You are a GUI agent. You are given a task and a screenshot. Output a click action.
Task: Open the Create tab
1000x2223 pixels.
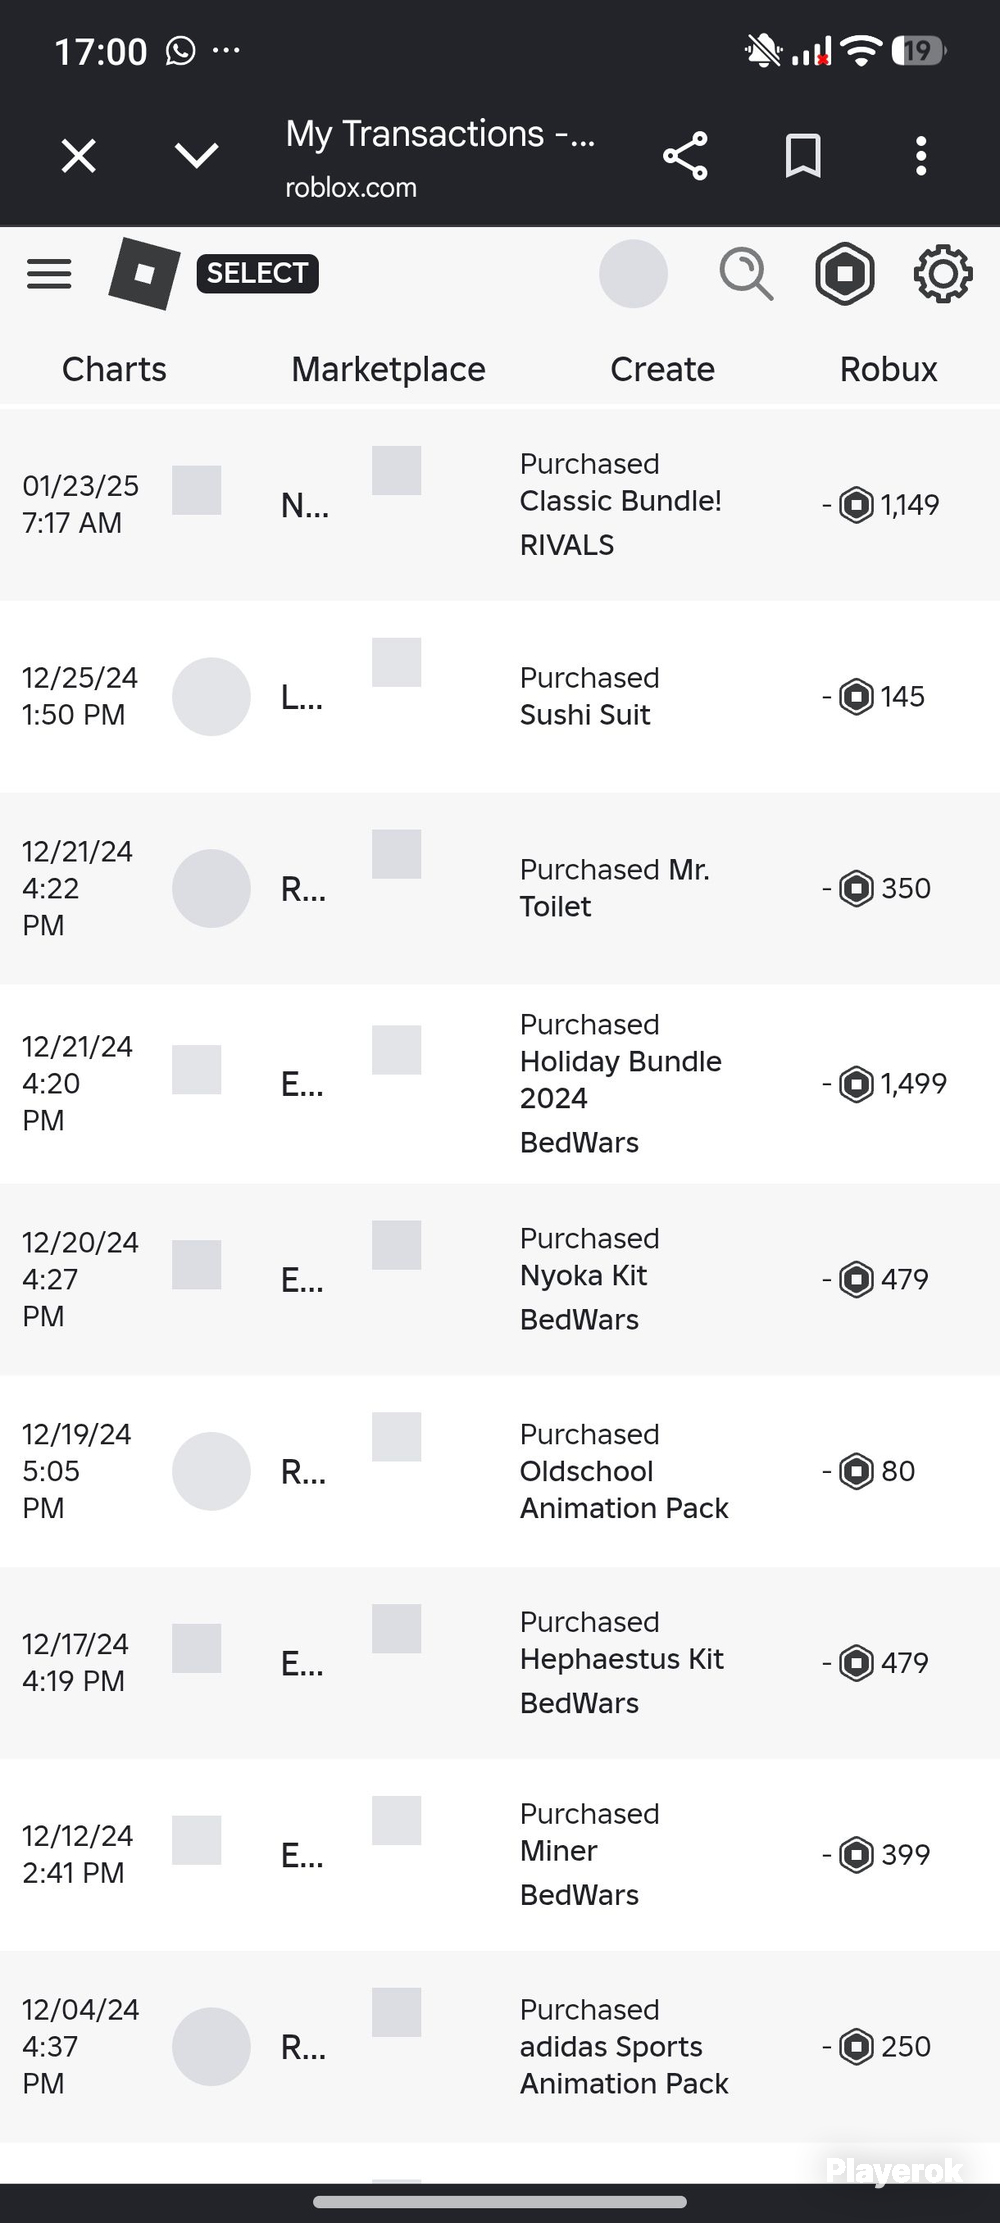662,369
